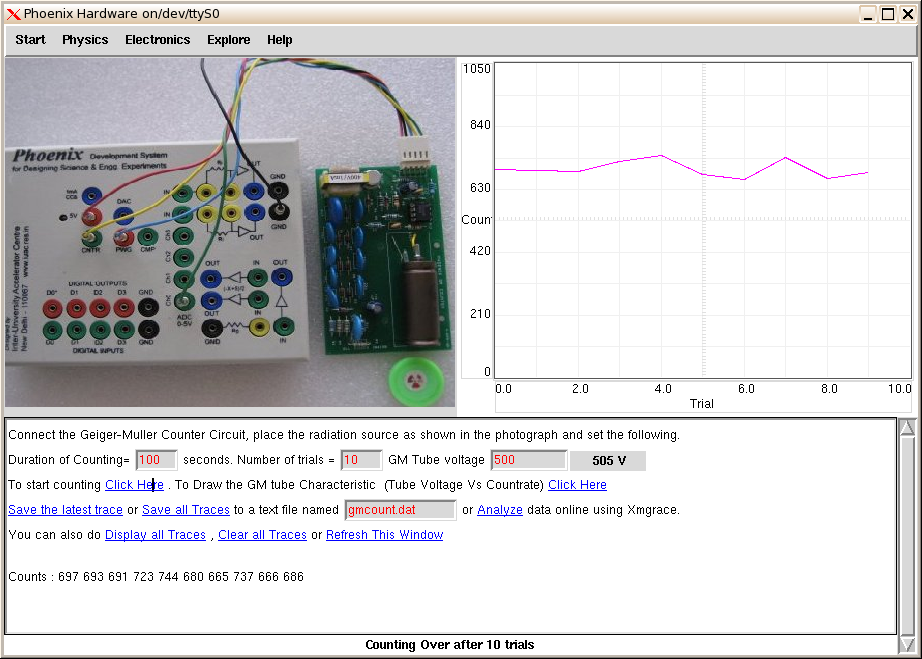Open Analyze link for Xmgrace
The image size is (922, 659).
(500, 510)
